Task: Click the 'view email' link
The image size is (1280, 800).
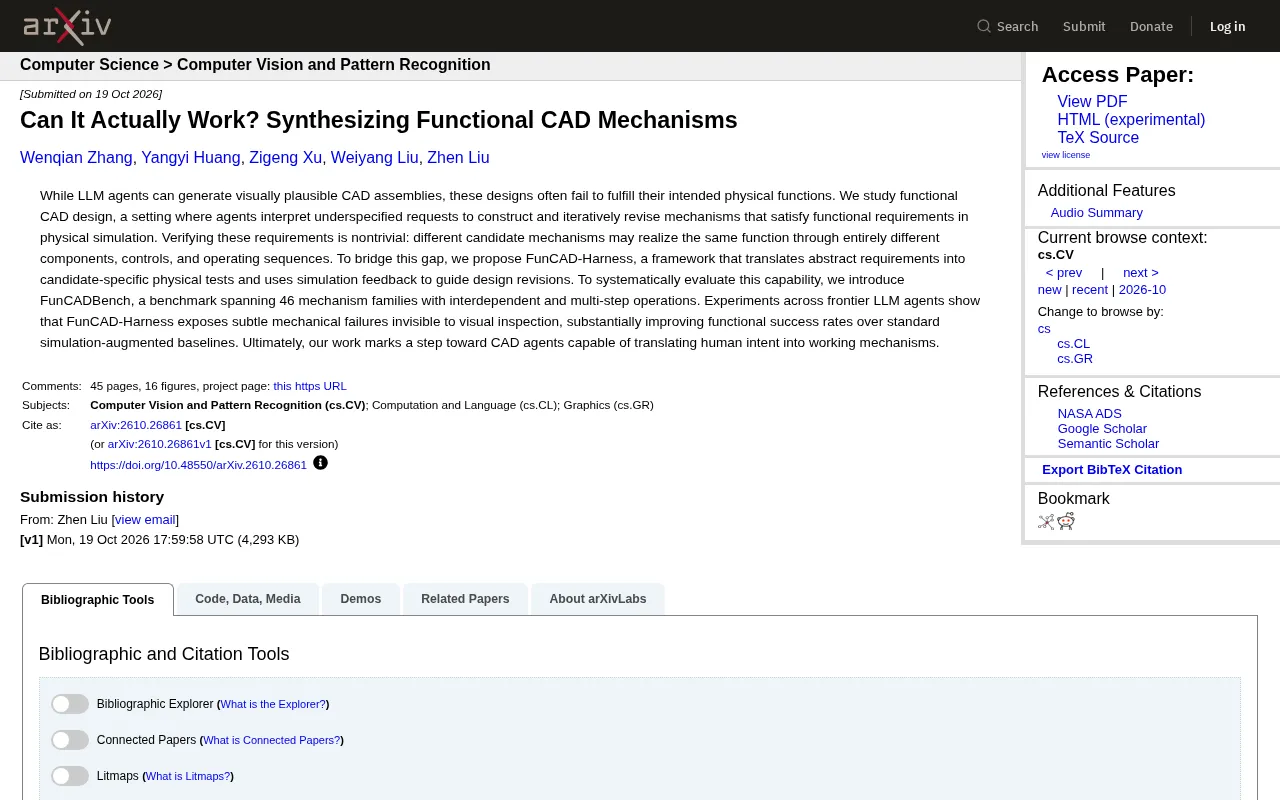Action: coord(145,520)
